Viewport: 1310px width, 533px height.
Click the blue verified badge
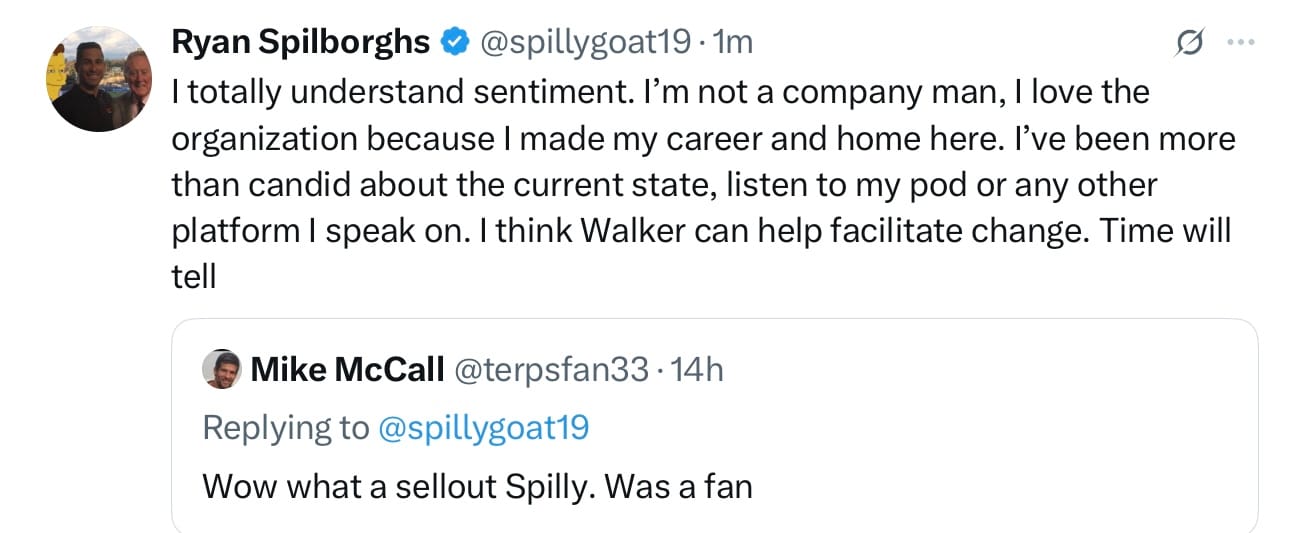[x=456, y=42]
